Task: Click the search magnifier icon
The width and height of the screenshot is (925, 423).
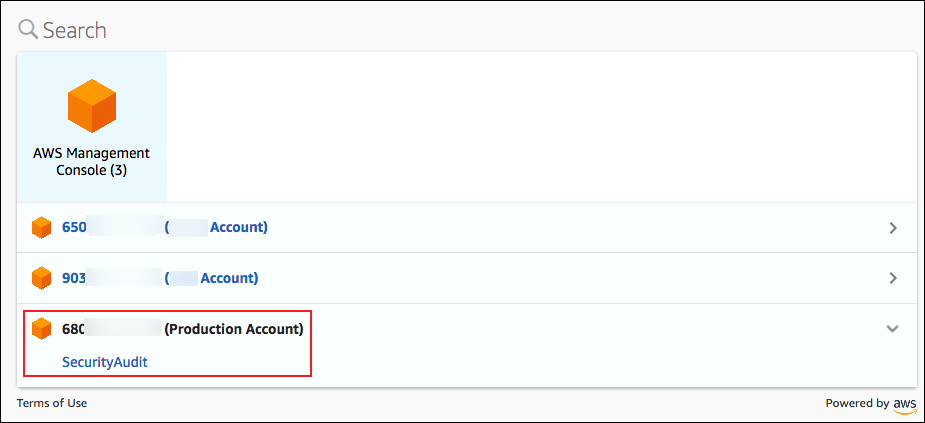Action: point(28,30)
